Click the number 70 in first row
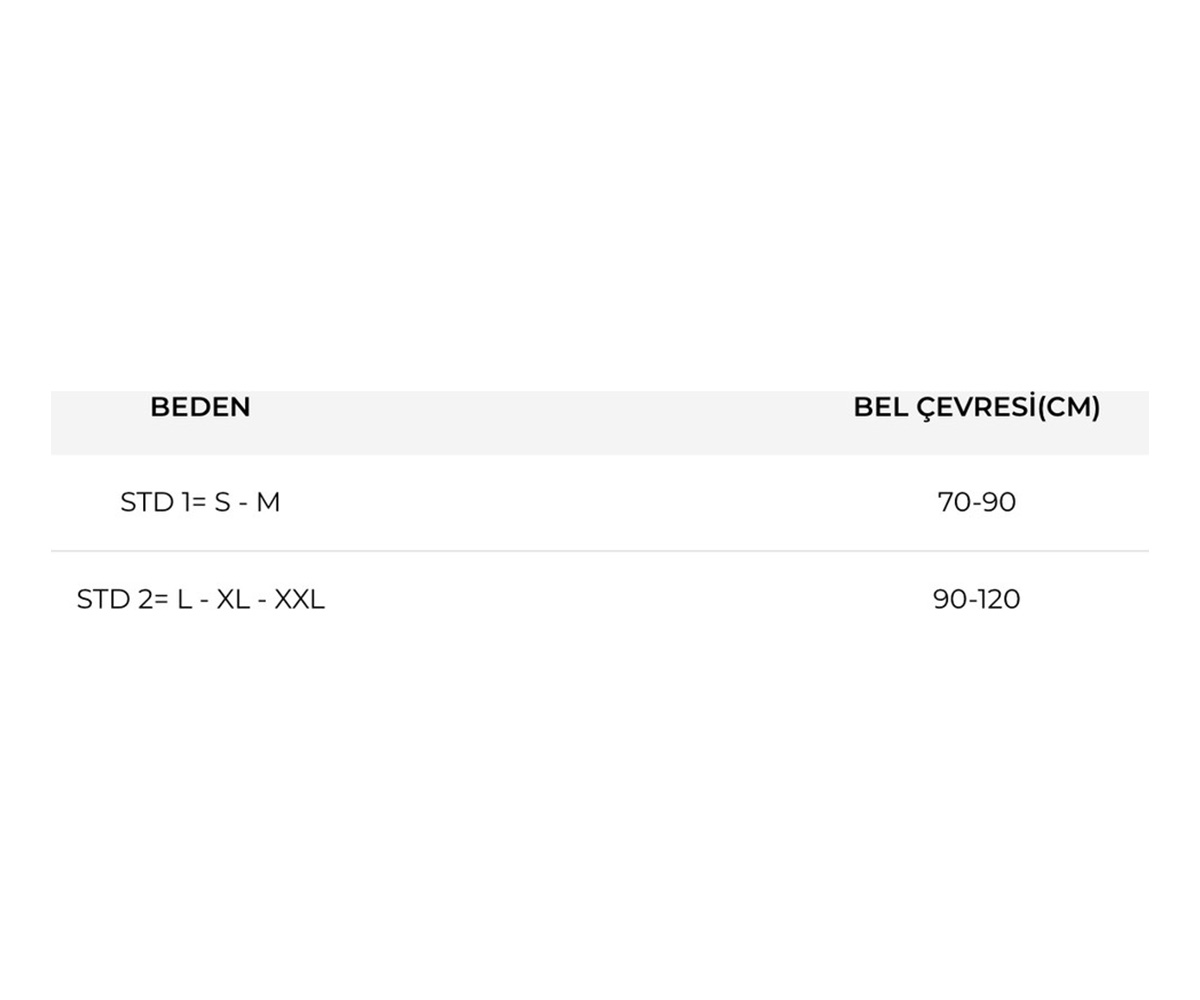Viewport: 1200px width, 1000px height. tap(953, 502)
